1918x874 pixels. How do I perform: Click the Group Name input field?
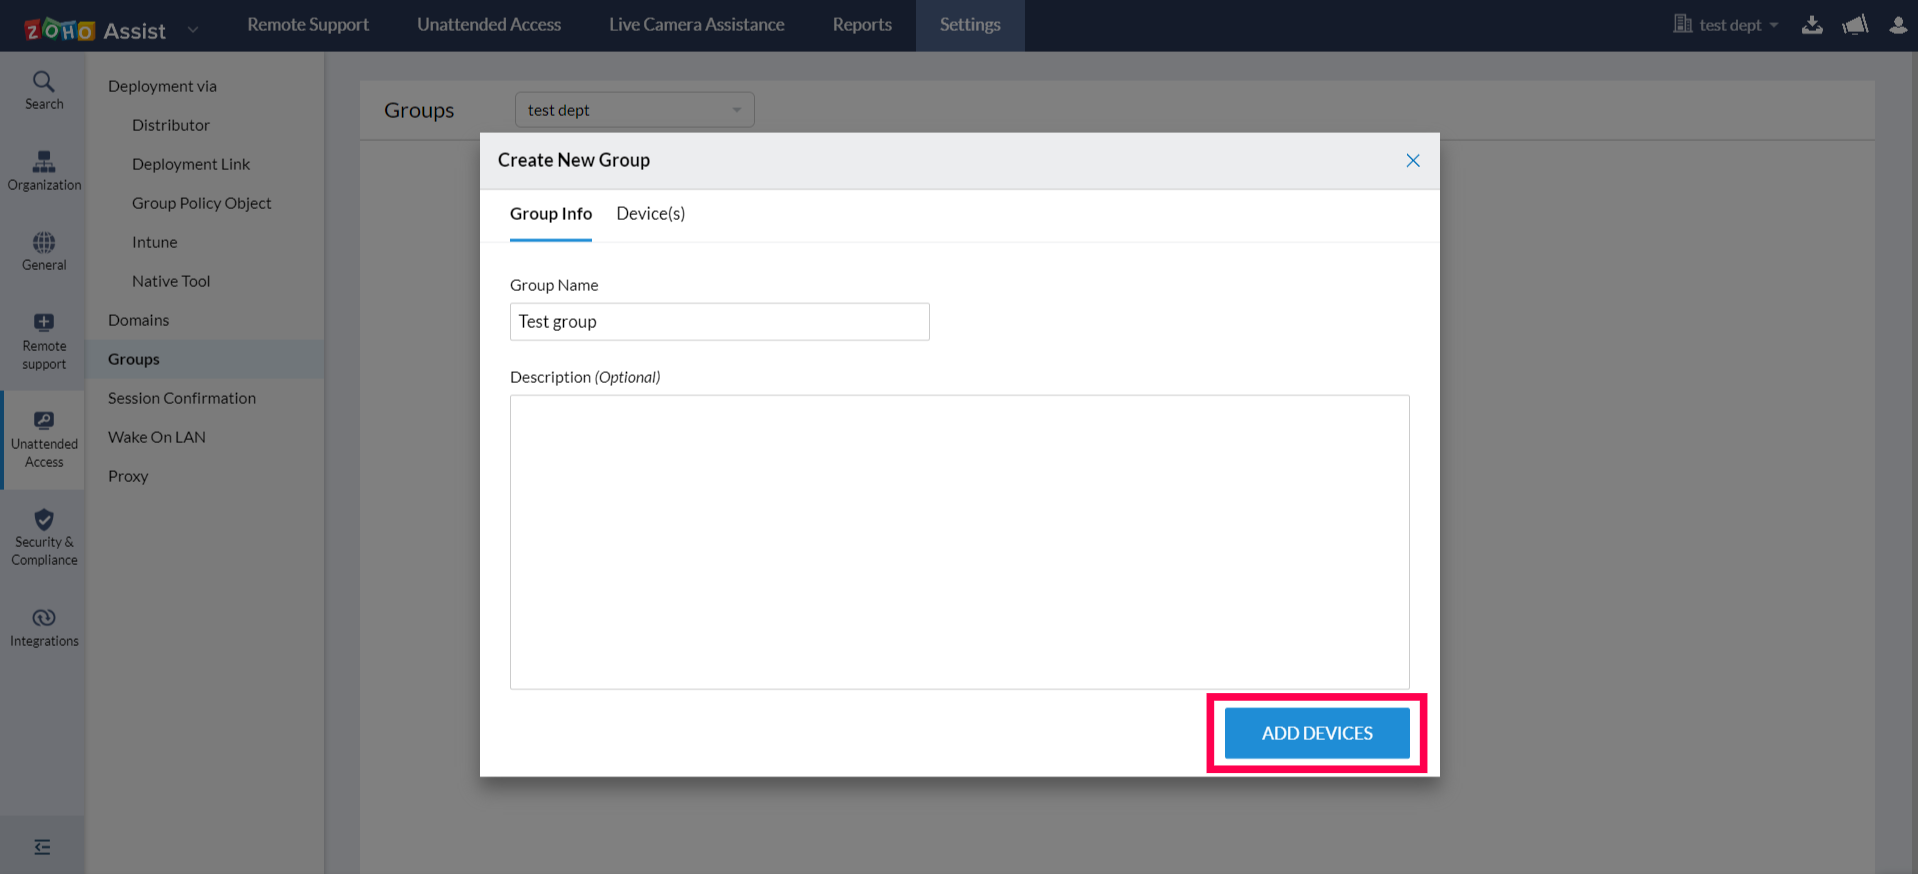[x=719, y=322]
